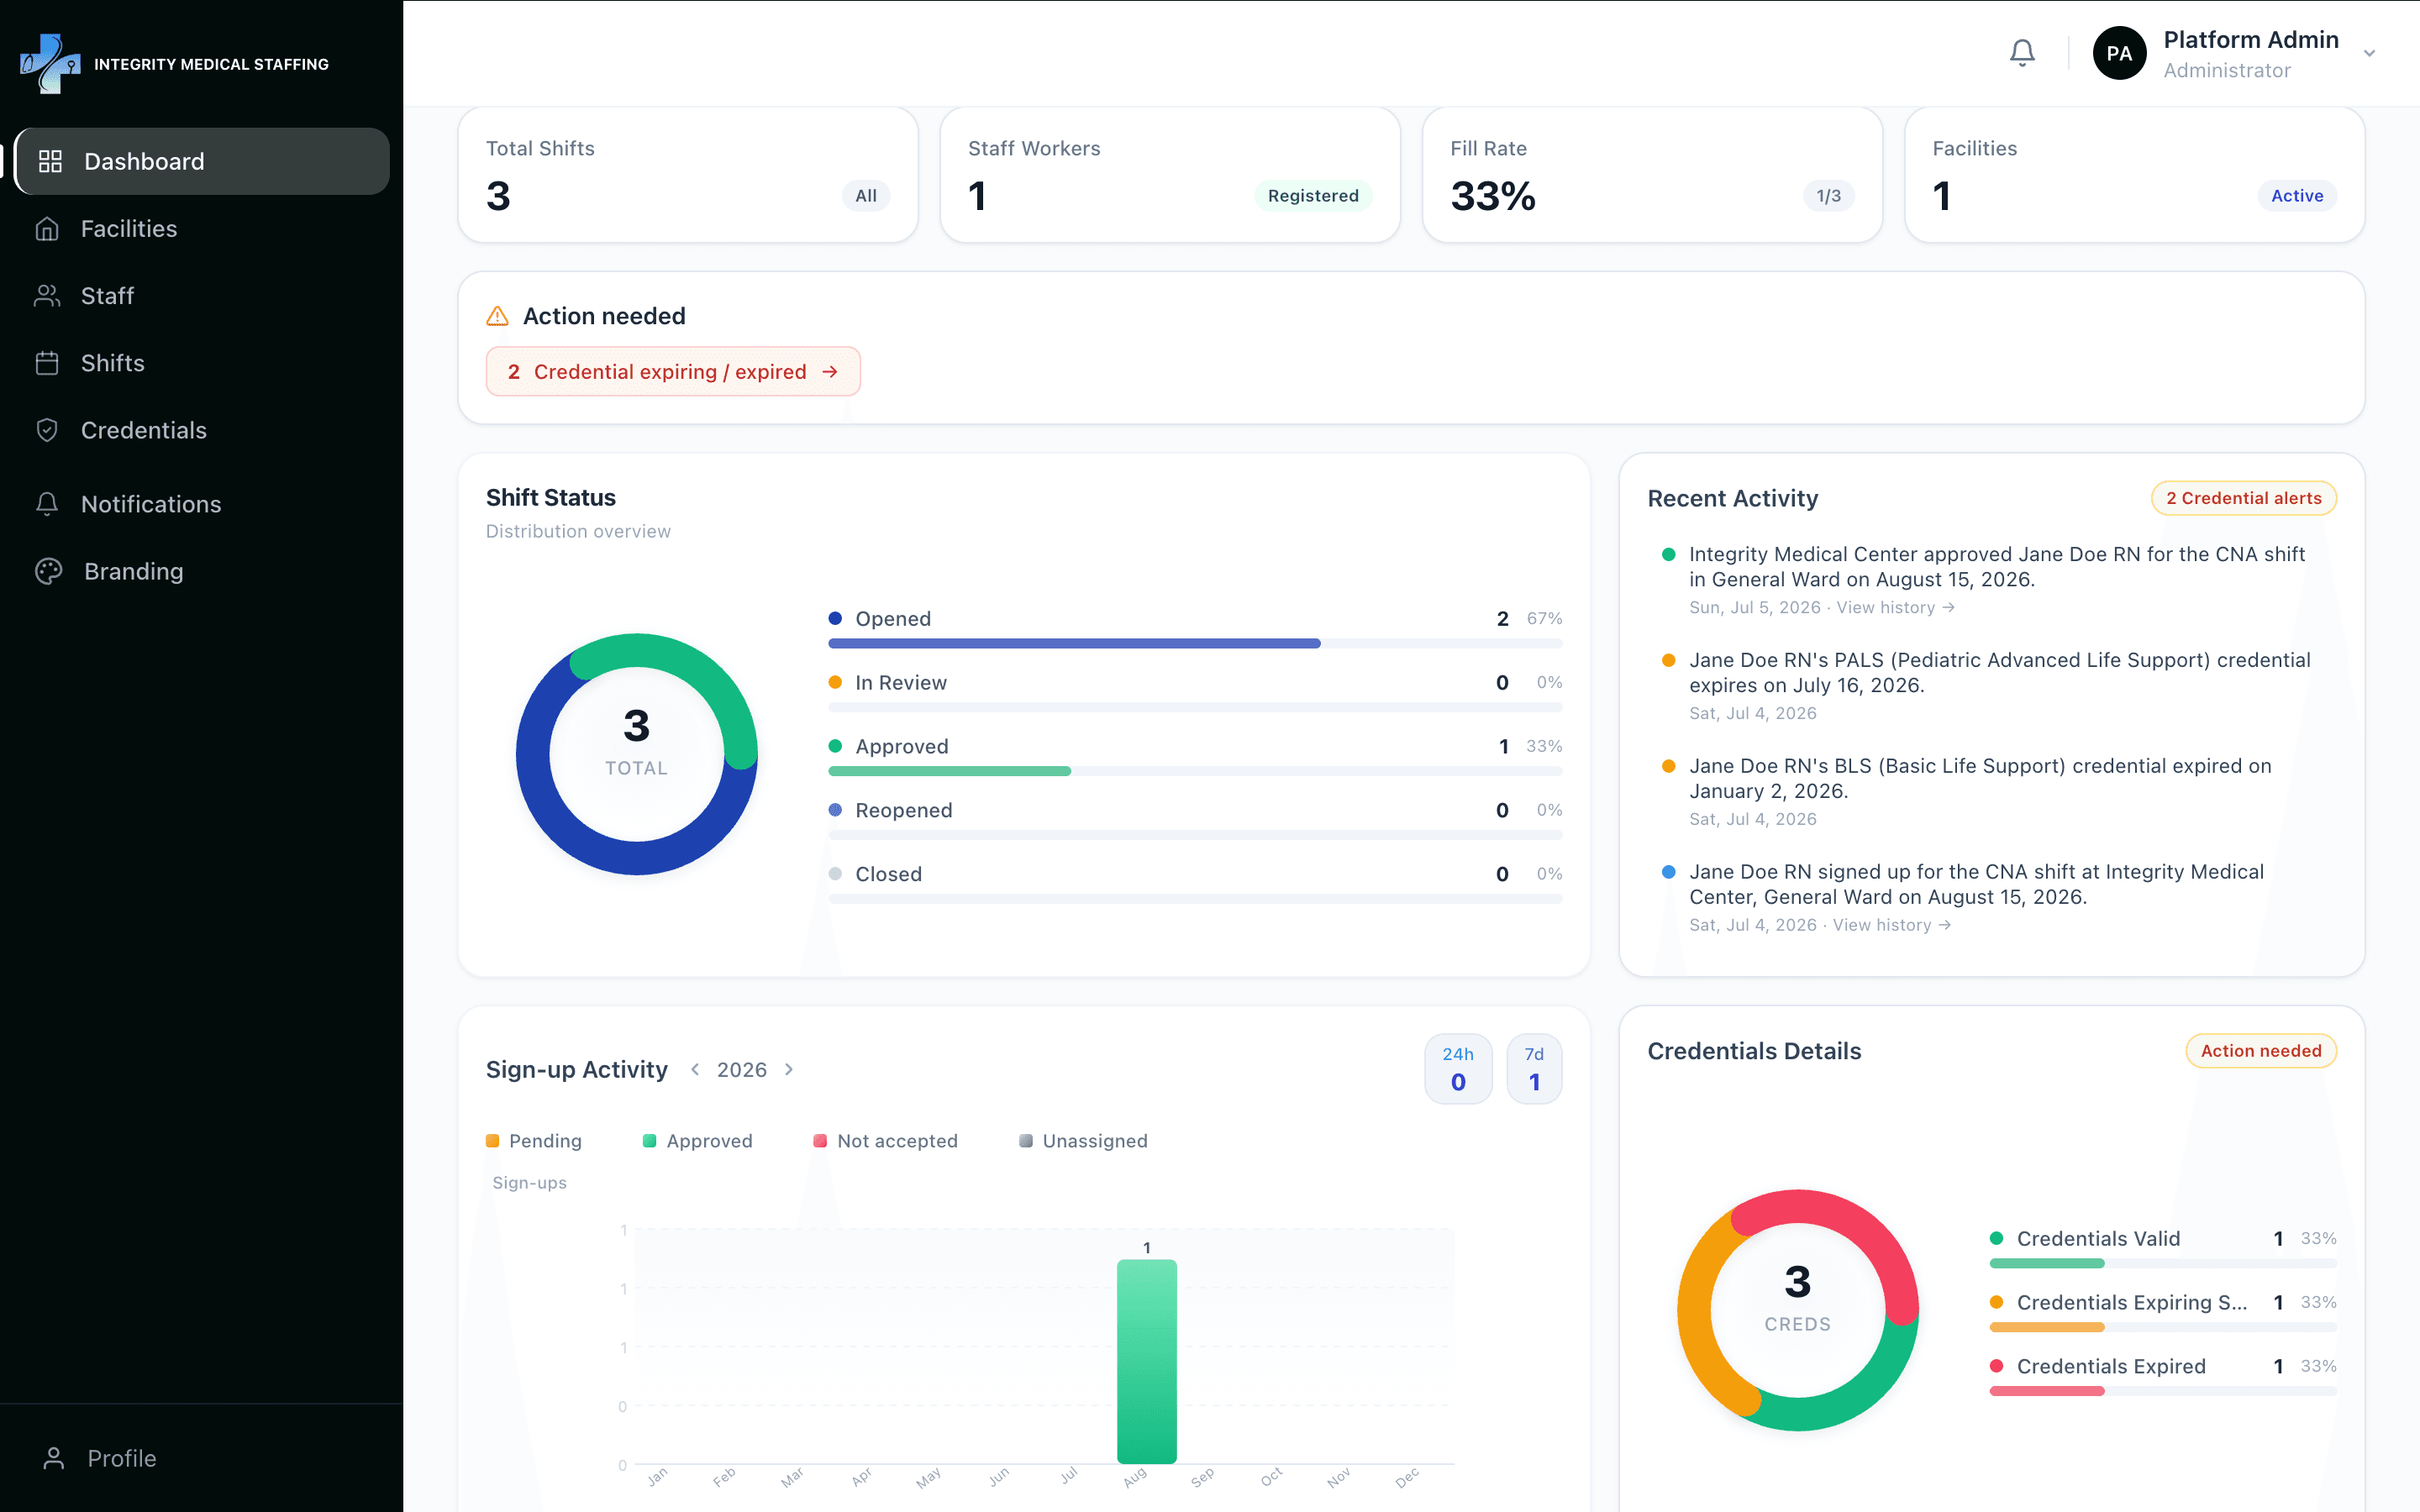Expand the Platform Admin account dropdown chevron
This screenshot has height=1512, width=2420.
point(2369,54)
